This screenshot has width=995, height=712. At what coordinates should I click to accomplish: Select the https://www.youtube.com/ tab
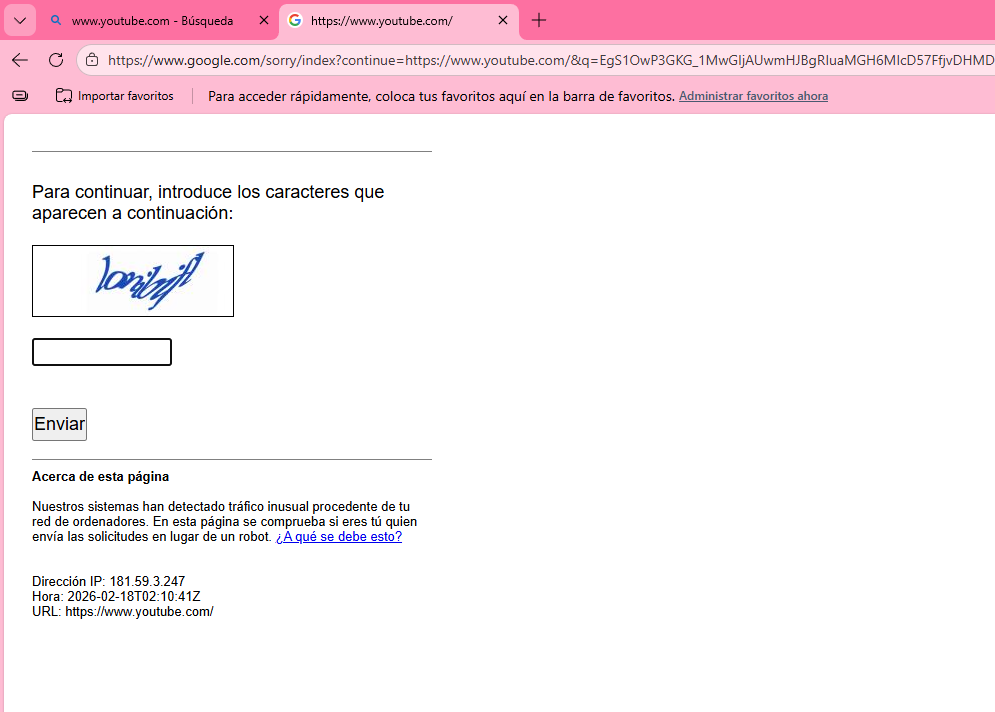coord(399,21)
